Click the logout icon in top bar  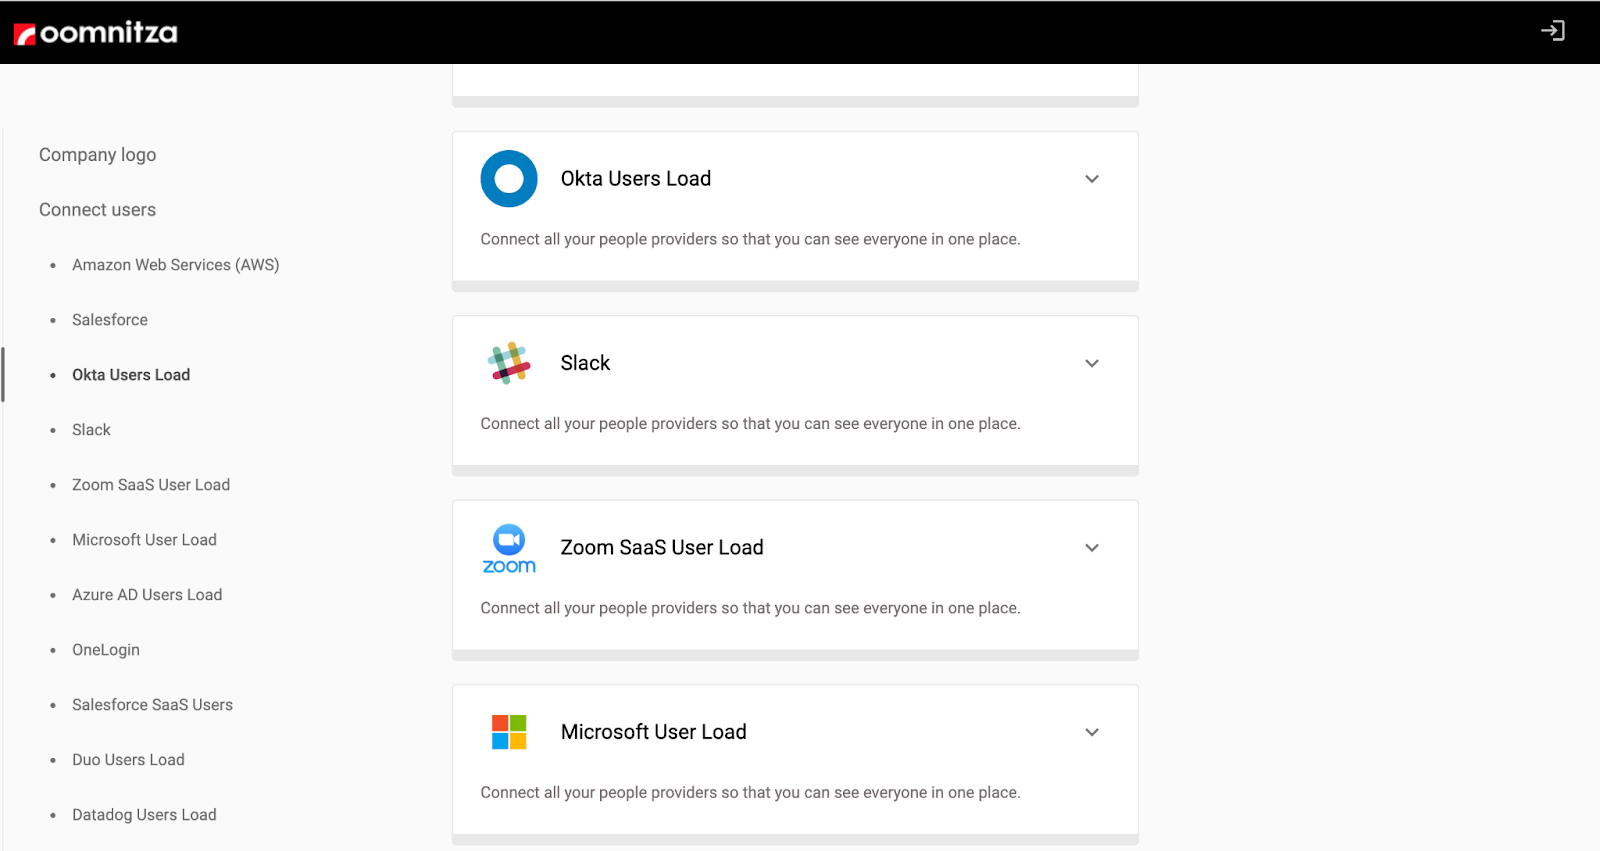1552,31
